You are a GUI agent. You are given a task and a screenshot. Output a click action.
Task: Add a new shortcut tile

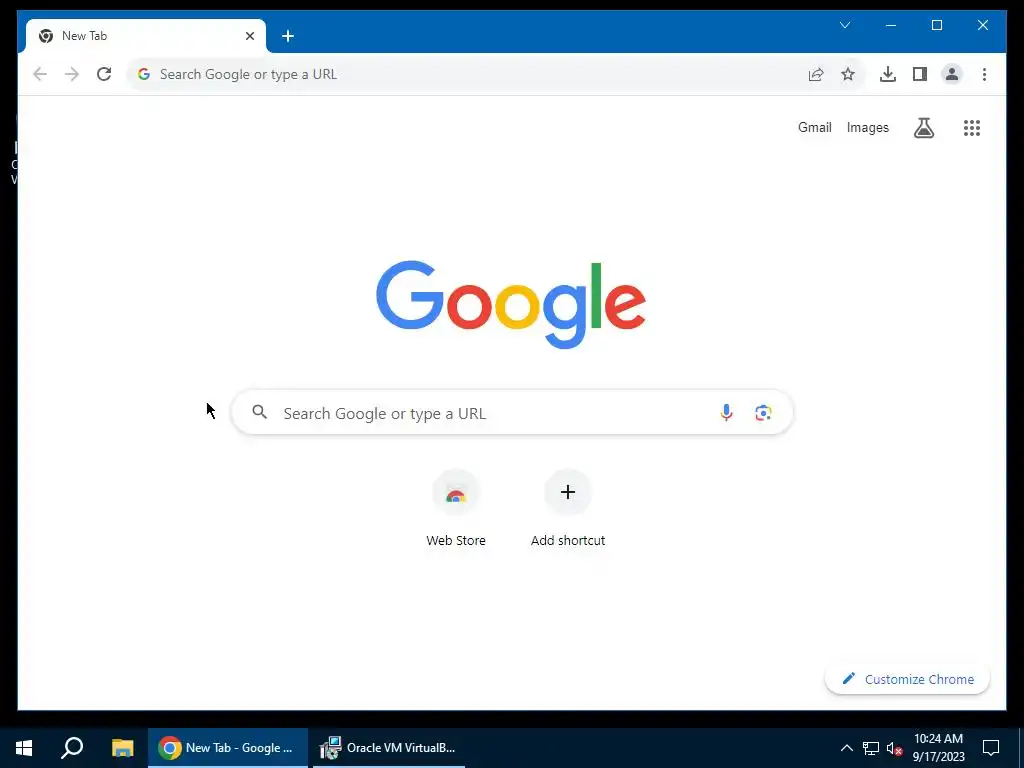coord(568,509)
